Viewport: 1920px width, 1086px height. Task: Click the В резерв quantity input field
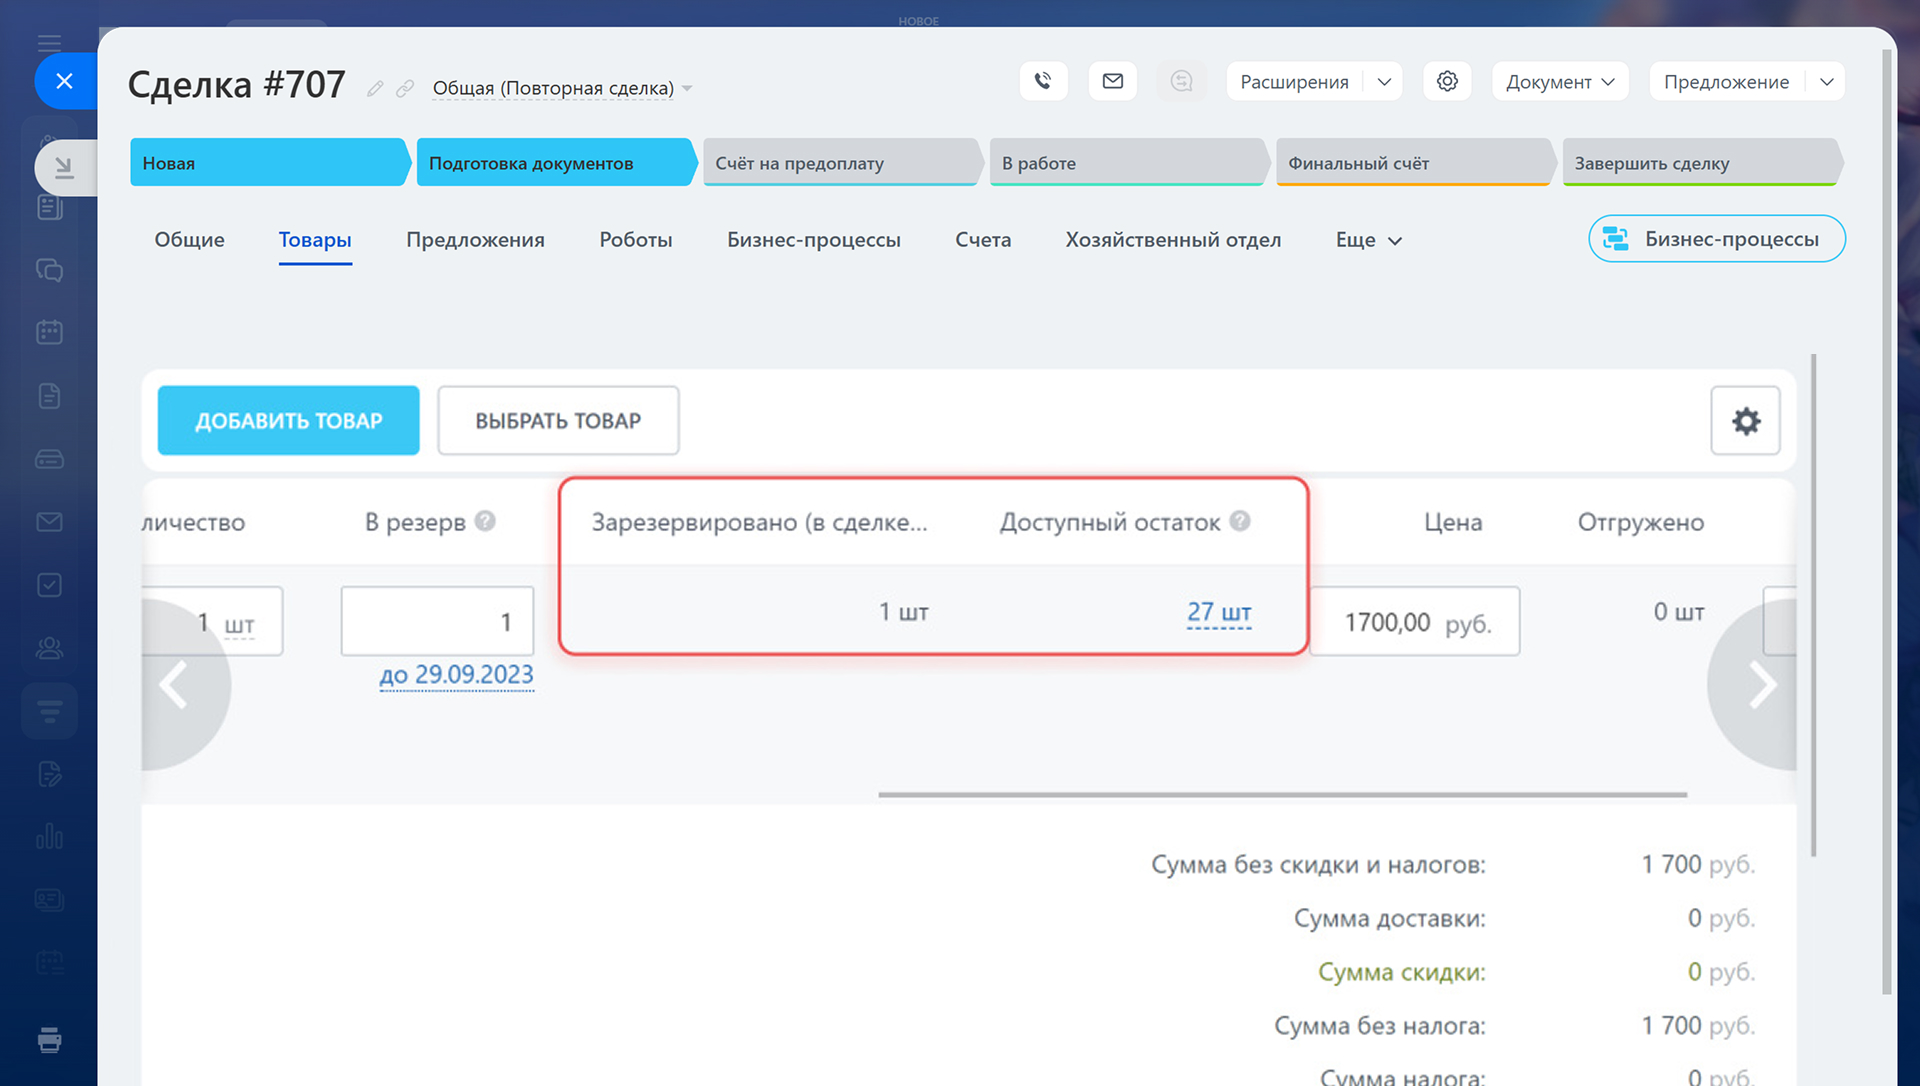pos(437,621)
